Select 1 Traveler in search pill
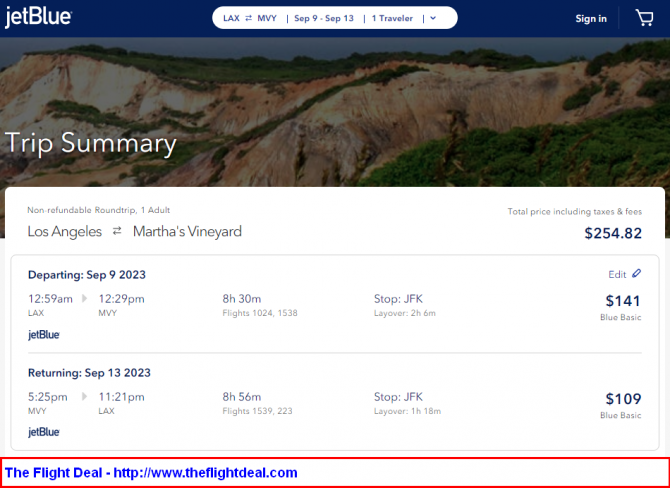The image size is (670, 488). (x=392, y=18)
